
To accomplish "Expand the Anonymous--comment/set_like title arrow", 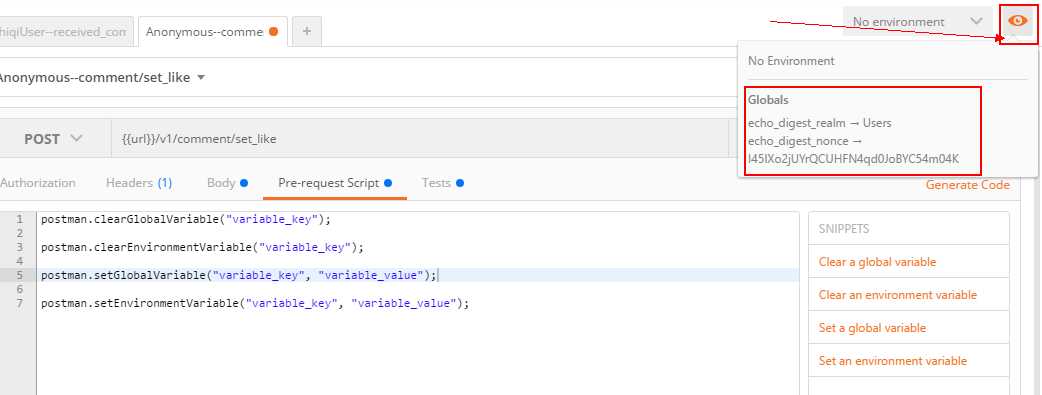I will tap(201, 78).
